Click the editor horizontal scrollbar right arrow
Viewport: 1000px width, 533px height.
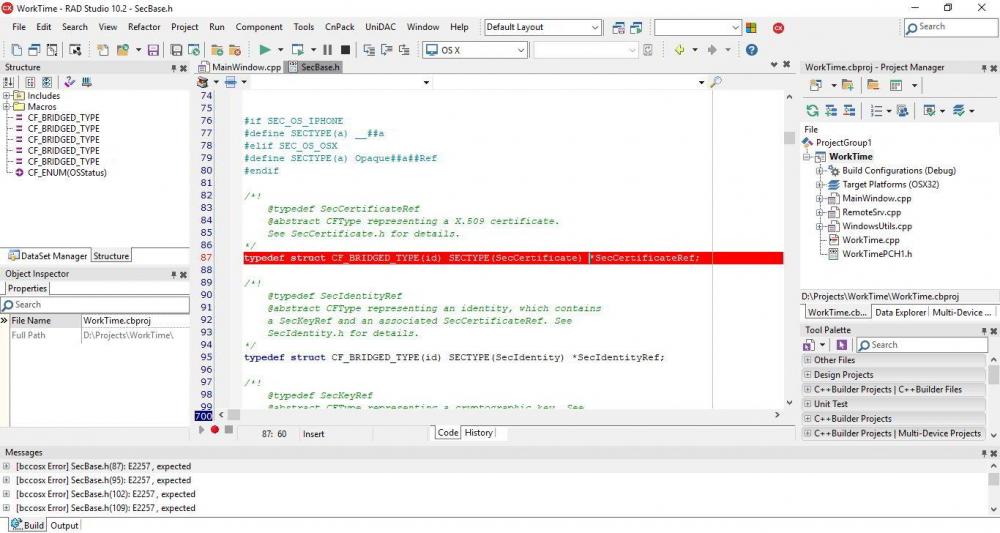tap(777, 415)
